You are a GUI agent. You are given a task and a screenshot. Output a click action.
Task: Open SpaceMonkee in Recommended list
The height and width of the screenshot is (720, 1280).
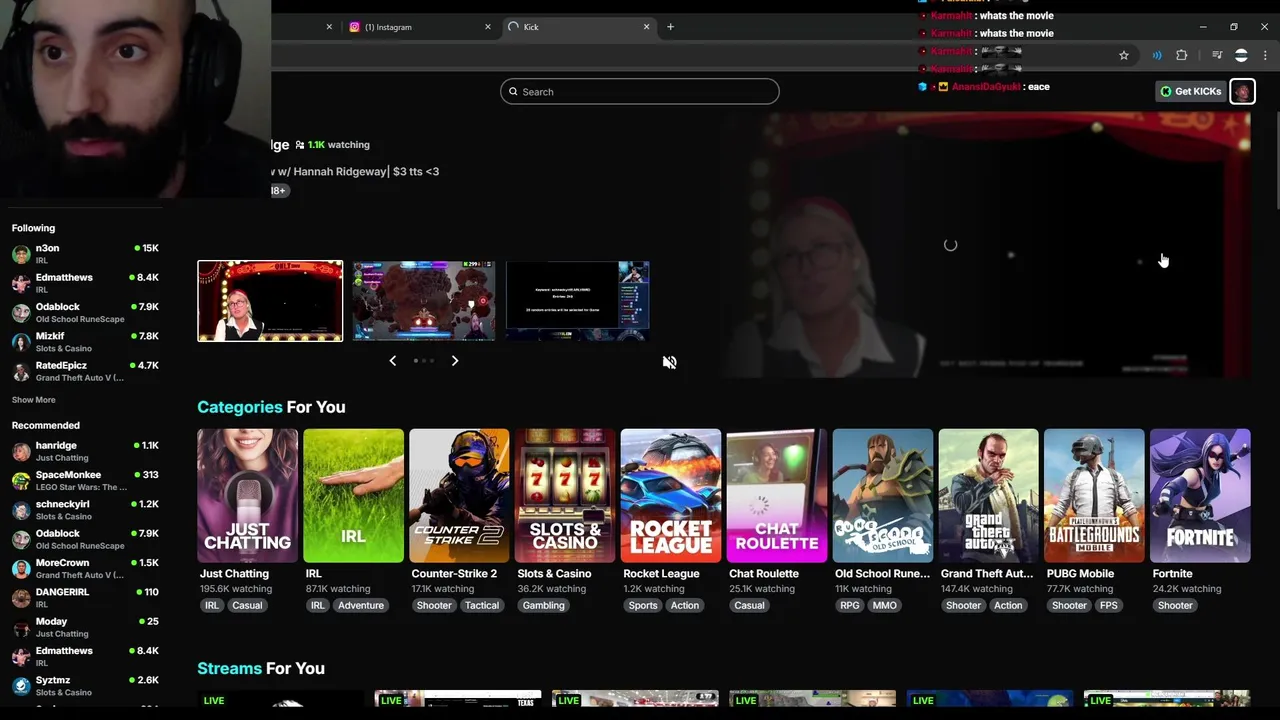tap(85, 480)
